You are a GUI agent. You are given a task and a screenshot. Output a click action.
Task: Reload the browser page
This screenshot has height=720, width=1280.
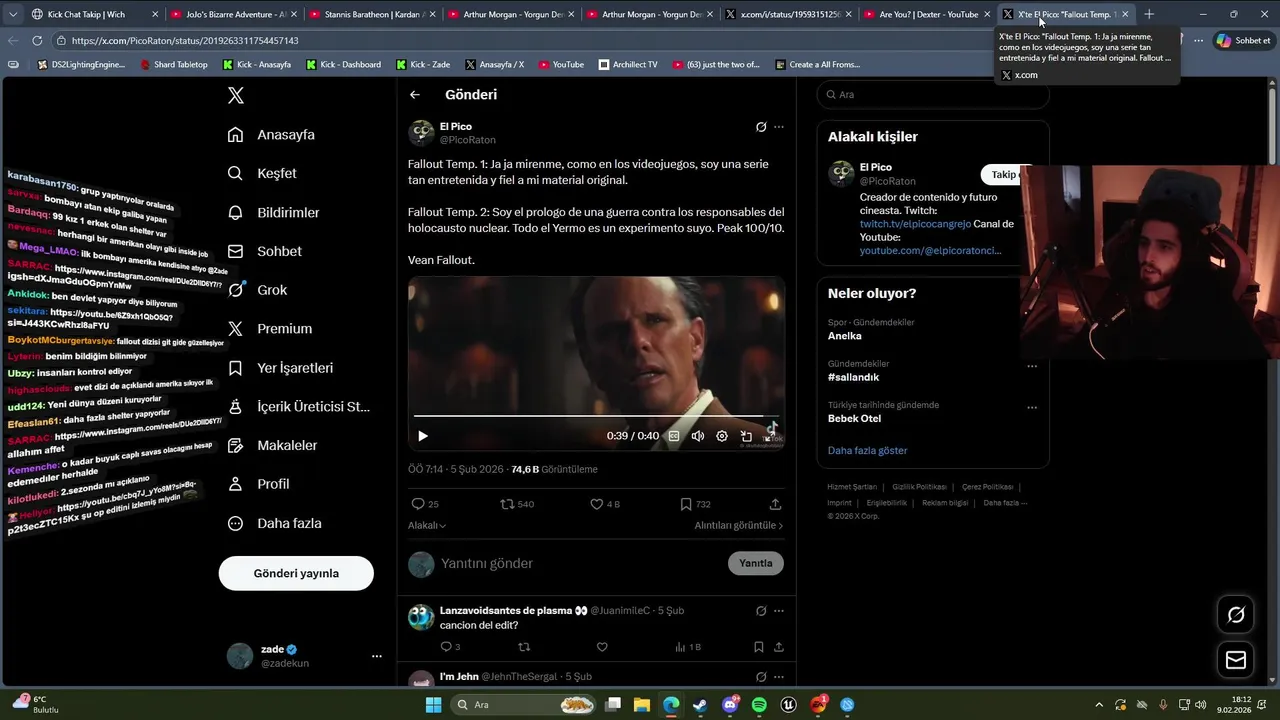point(37,41)
